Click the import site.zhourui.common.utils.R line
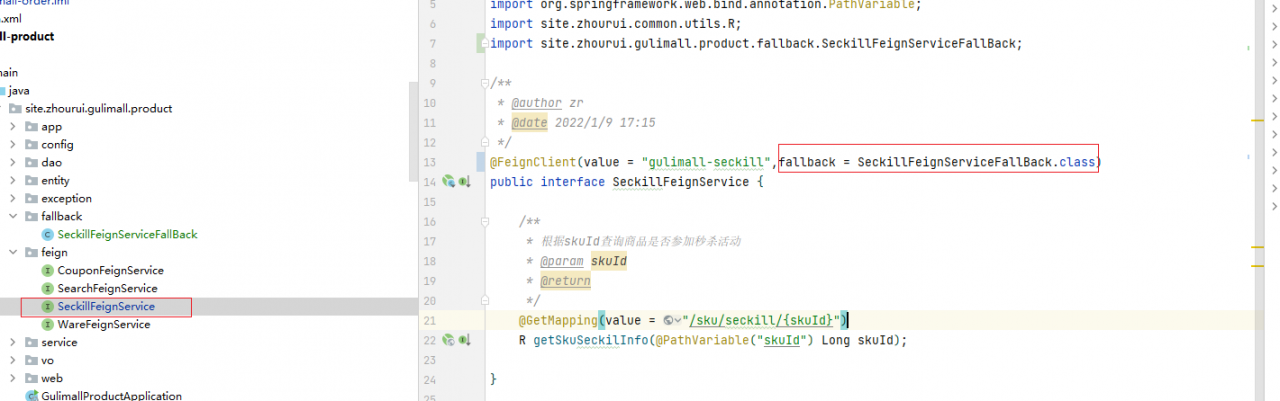This screenshot has height=401, width=1280. (616, 24)
